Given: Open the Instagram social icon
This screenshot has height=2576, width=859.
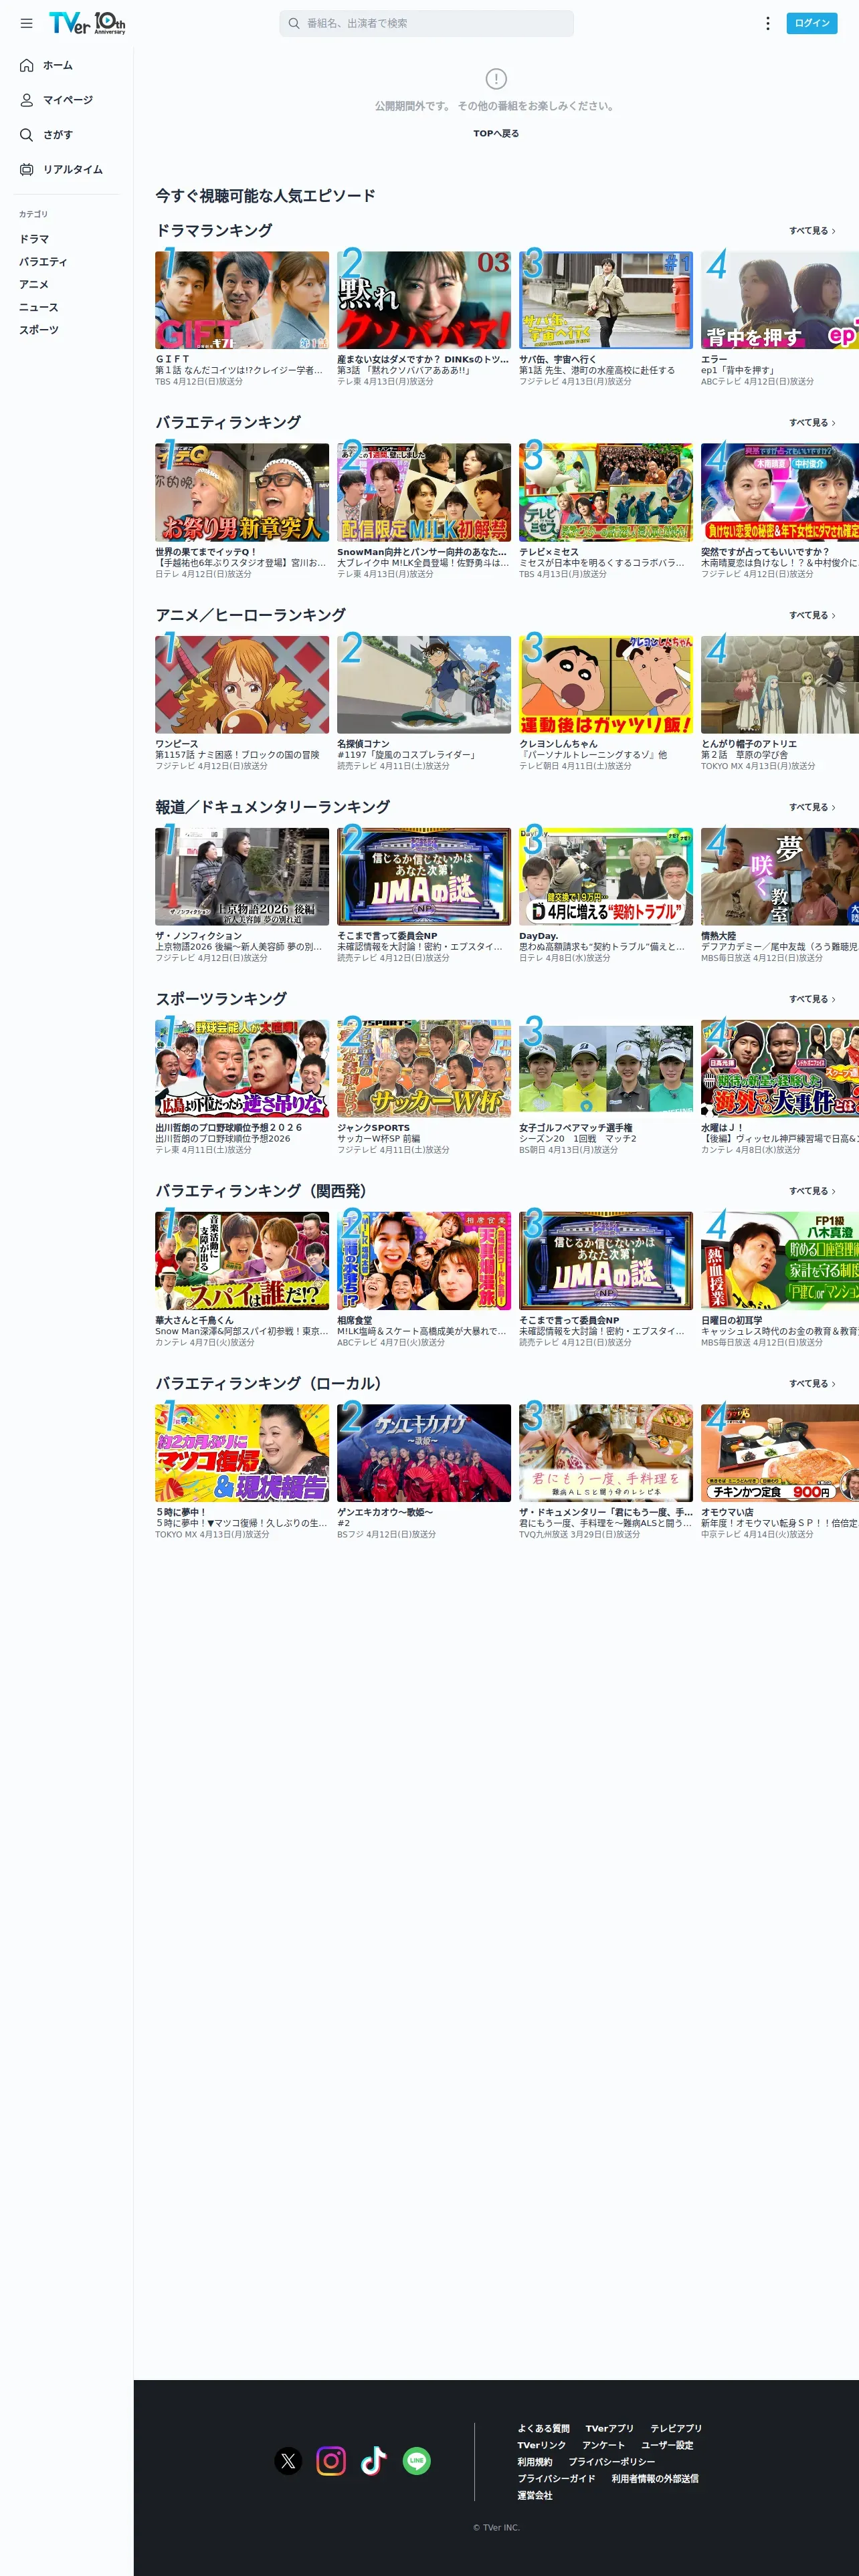Looking at the screenshot, I should [331, 2461].
